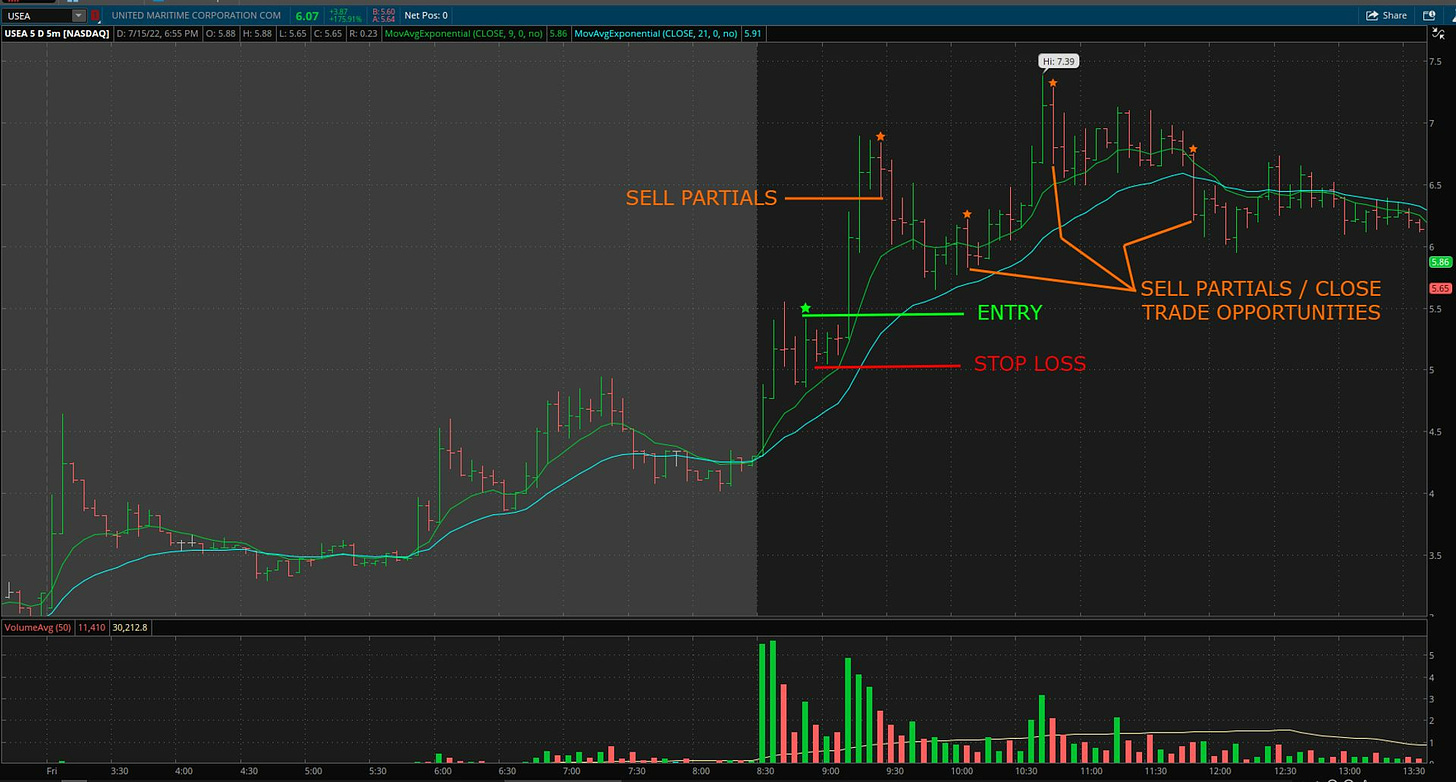Click the volume value 11,410
Viewport: 1456px width, 782px height.
(92, 627)
